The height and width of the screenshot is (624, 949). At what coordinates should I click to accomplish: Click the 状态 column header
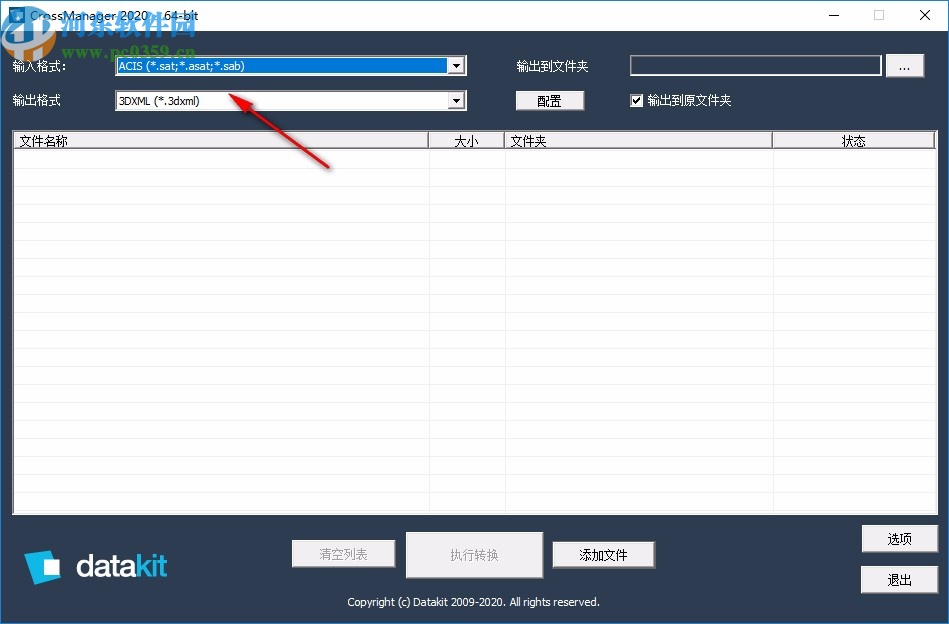(853, 140)
